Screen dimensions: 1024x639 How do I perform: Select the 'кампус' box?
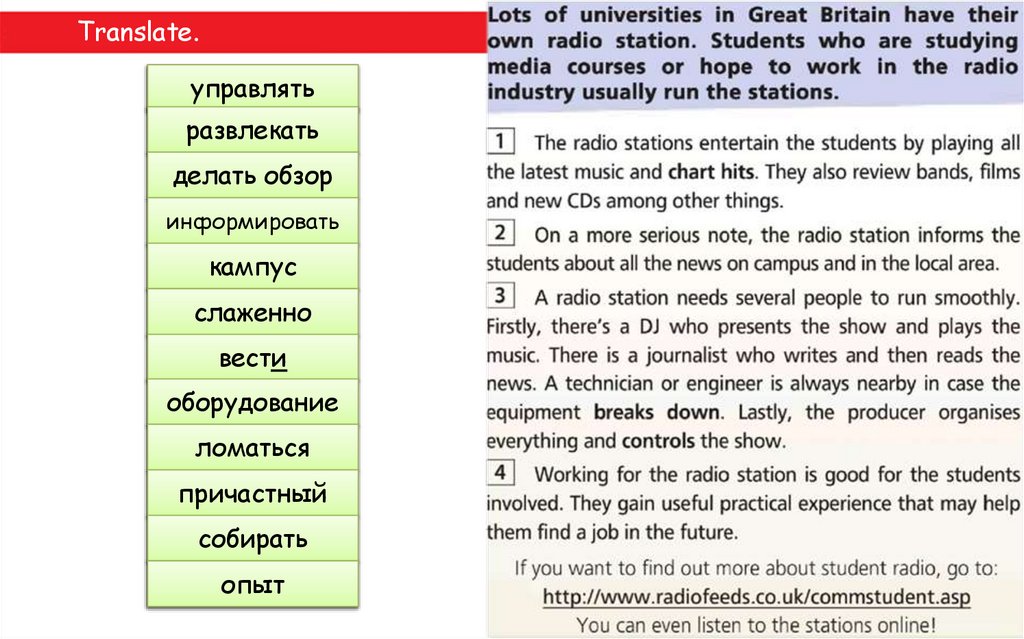253,267
